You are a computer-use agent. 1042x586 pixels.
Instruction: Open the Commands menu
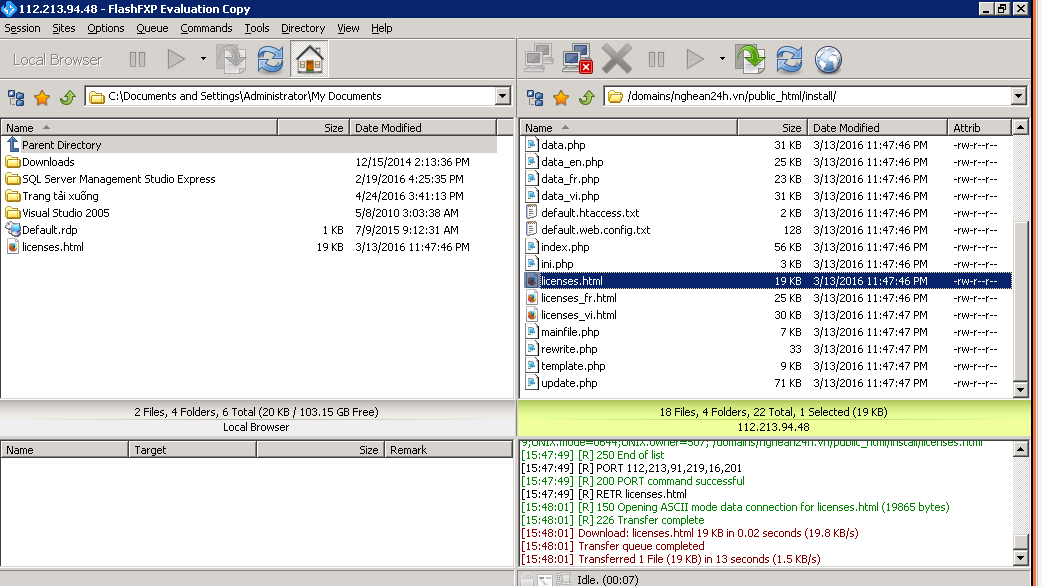[x=206, y=28]
